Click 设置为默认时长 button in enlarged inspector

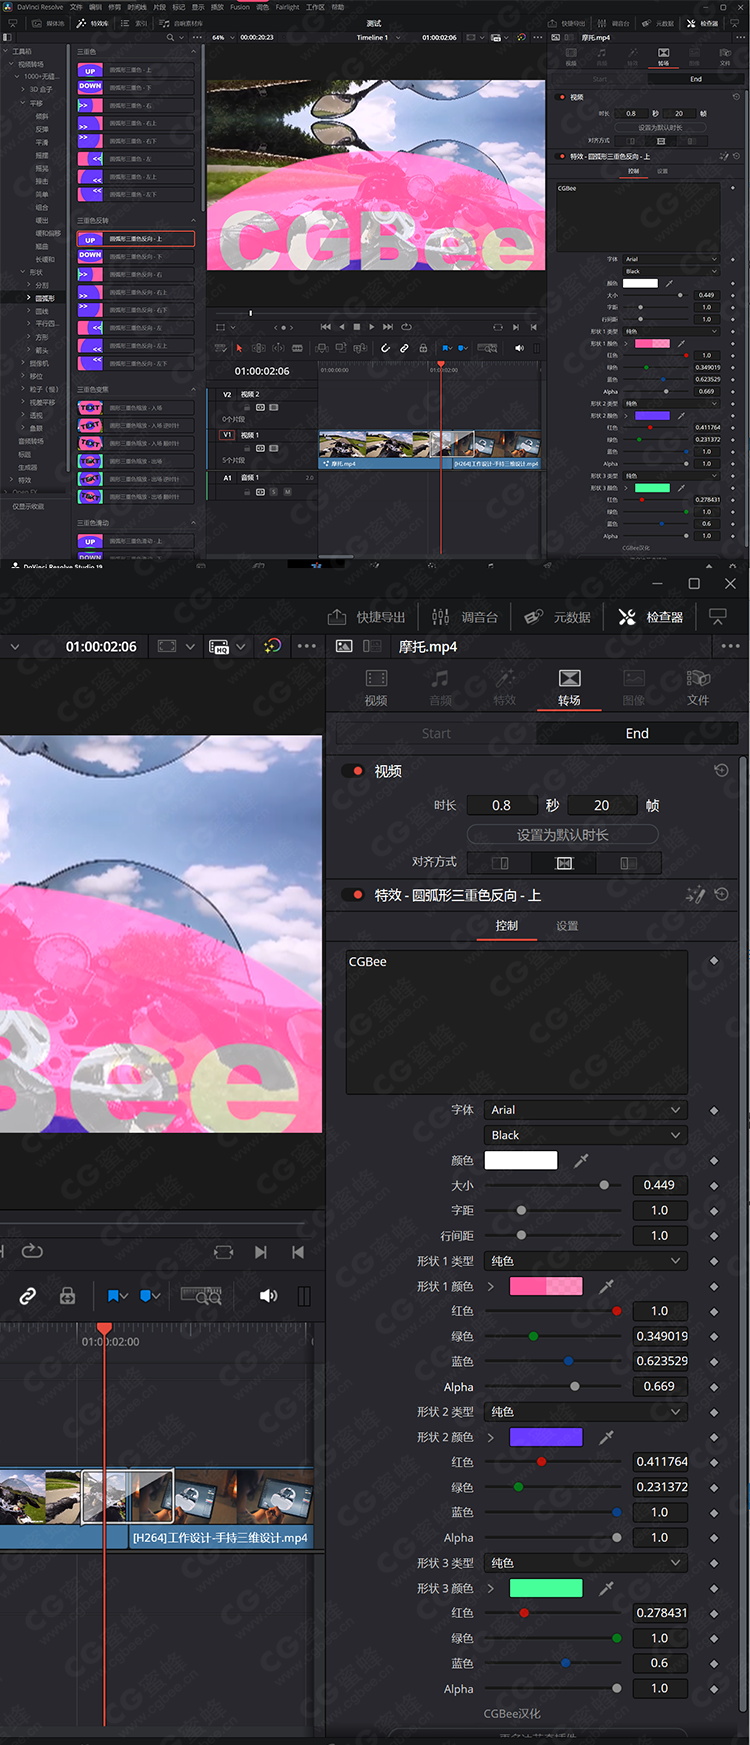pyautogui.click(x=562, y=835)
